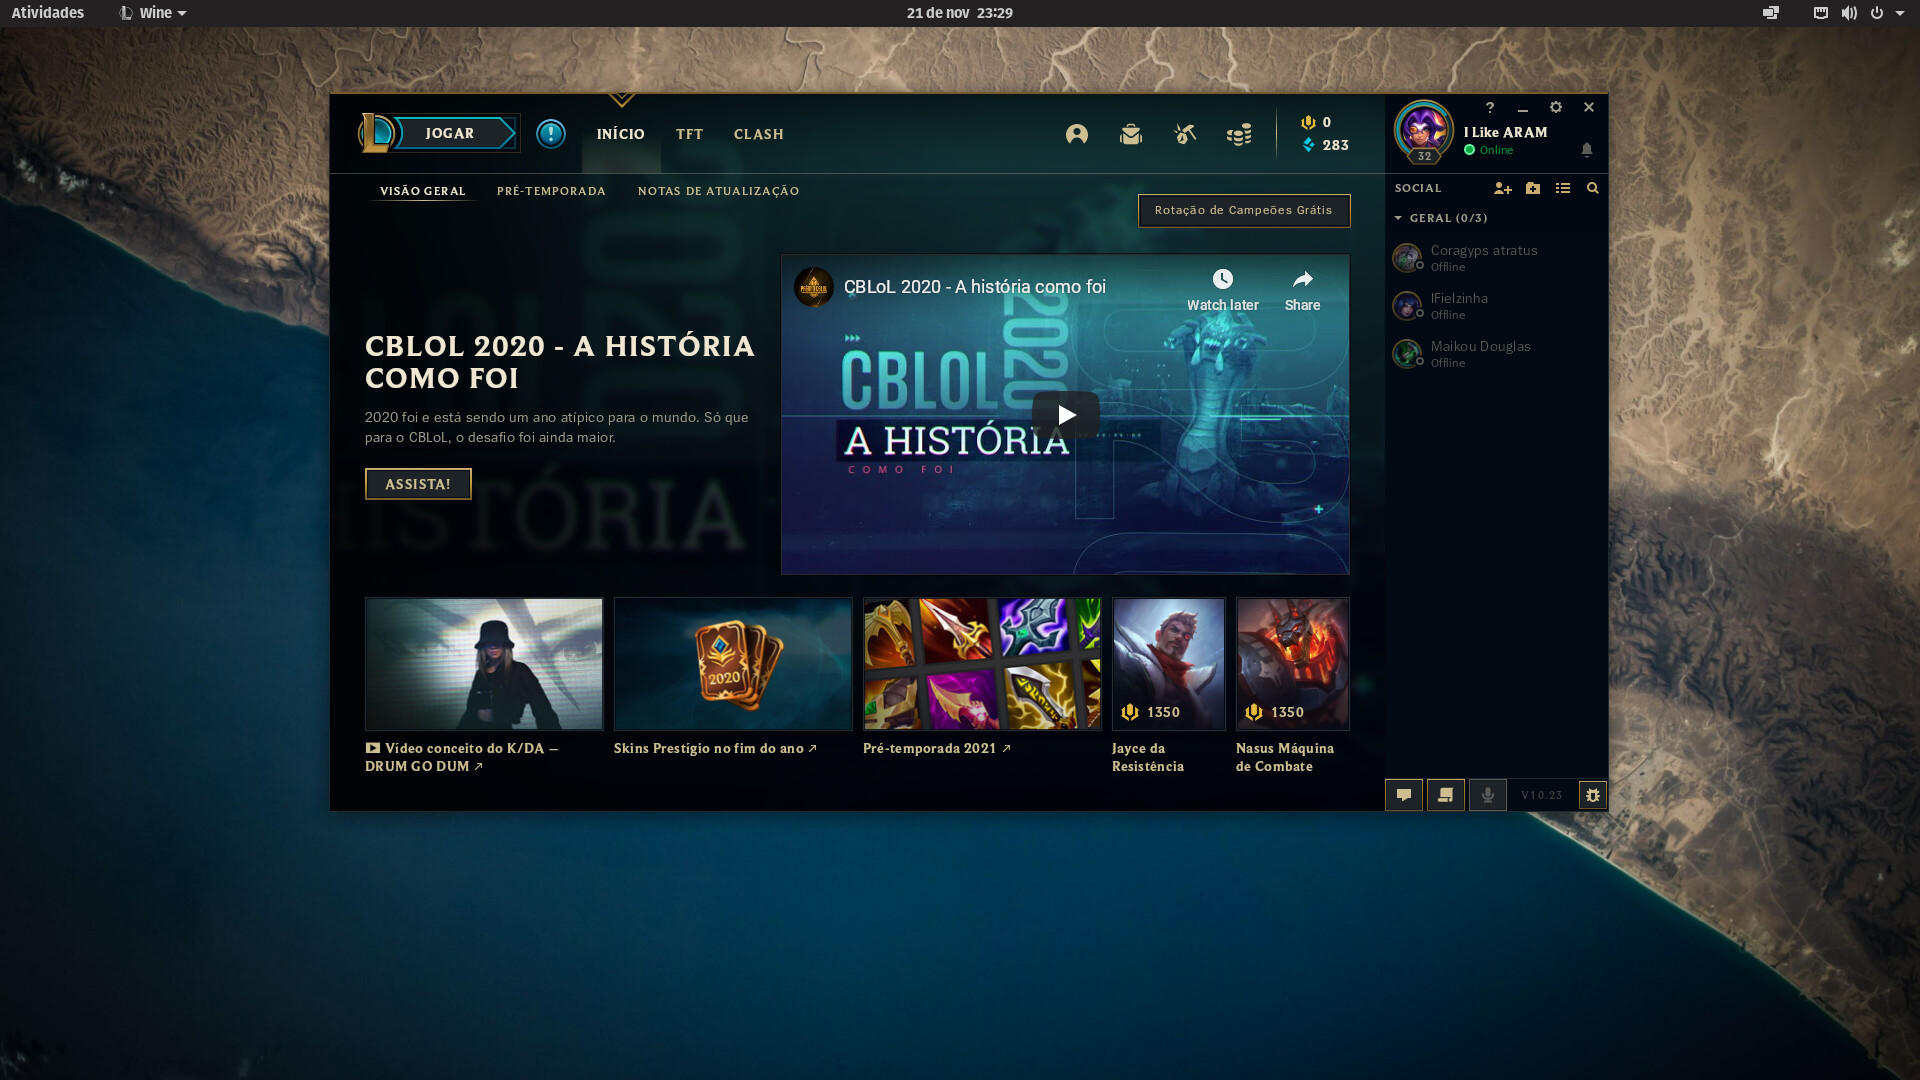Open the TFT tab
1920x1080 pixels.
point(689,134)
